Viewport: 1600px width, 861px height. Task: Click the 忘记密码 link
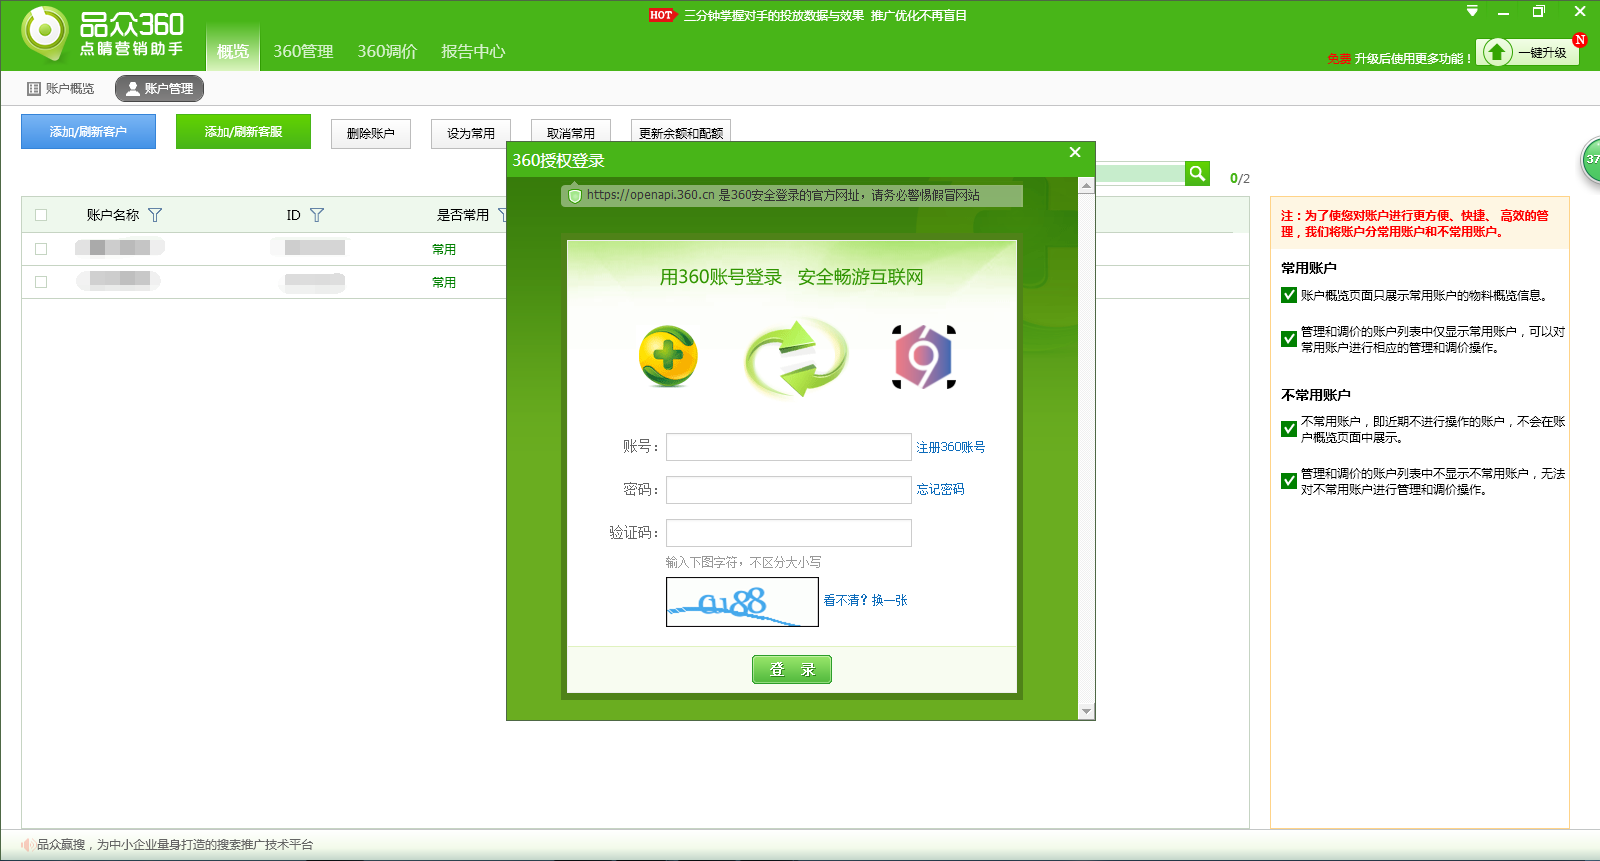coord(941,489)
